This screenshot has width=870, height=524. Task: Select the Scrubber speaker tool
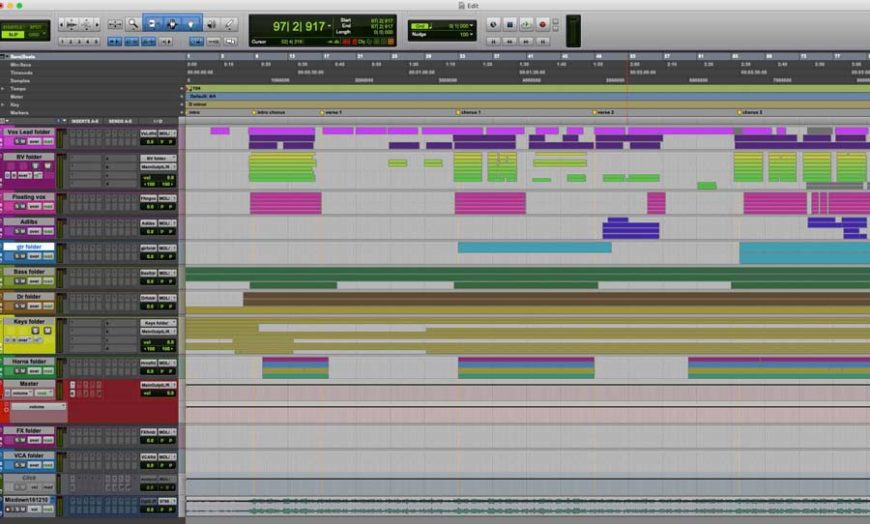[211, 24]
